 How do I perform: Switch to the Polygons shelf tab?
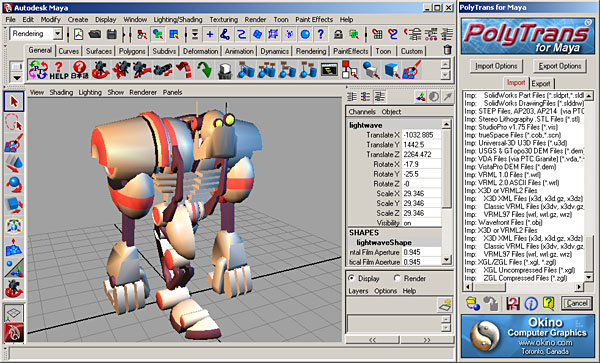[132, 51]
